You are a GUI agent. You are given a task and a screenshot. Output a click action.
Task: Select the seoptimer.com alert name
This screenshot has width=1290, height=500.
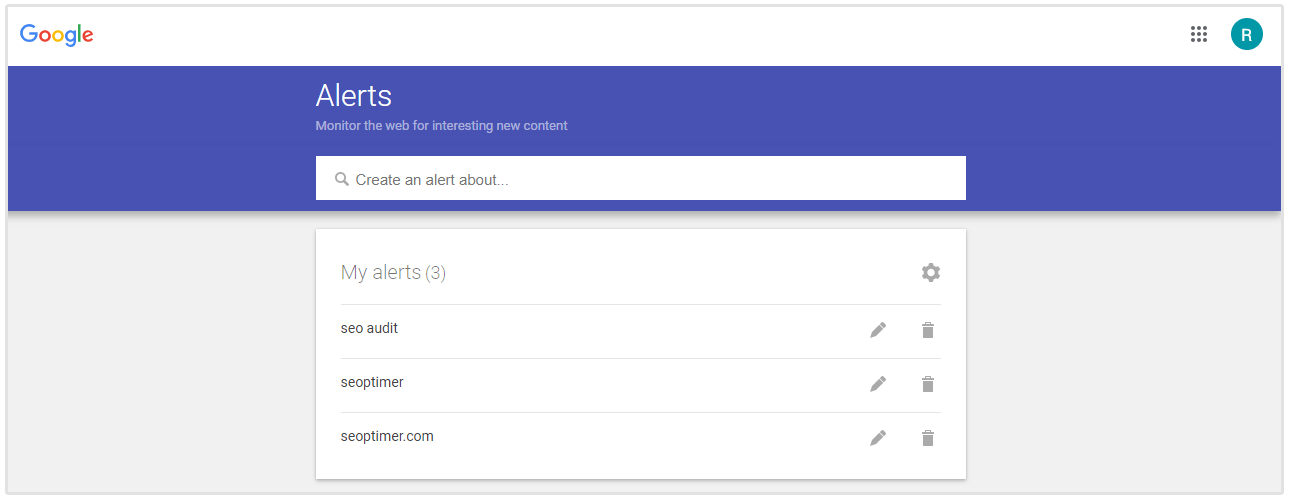387,436
